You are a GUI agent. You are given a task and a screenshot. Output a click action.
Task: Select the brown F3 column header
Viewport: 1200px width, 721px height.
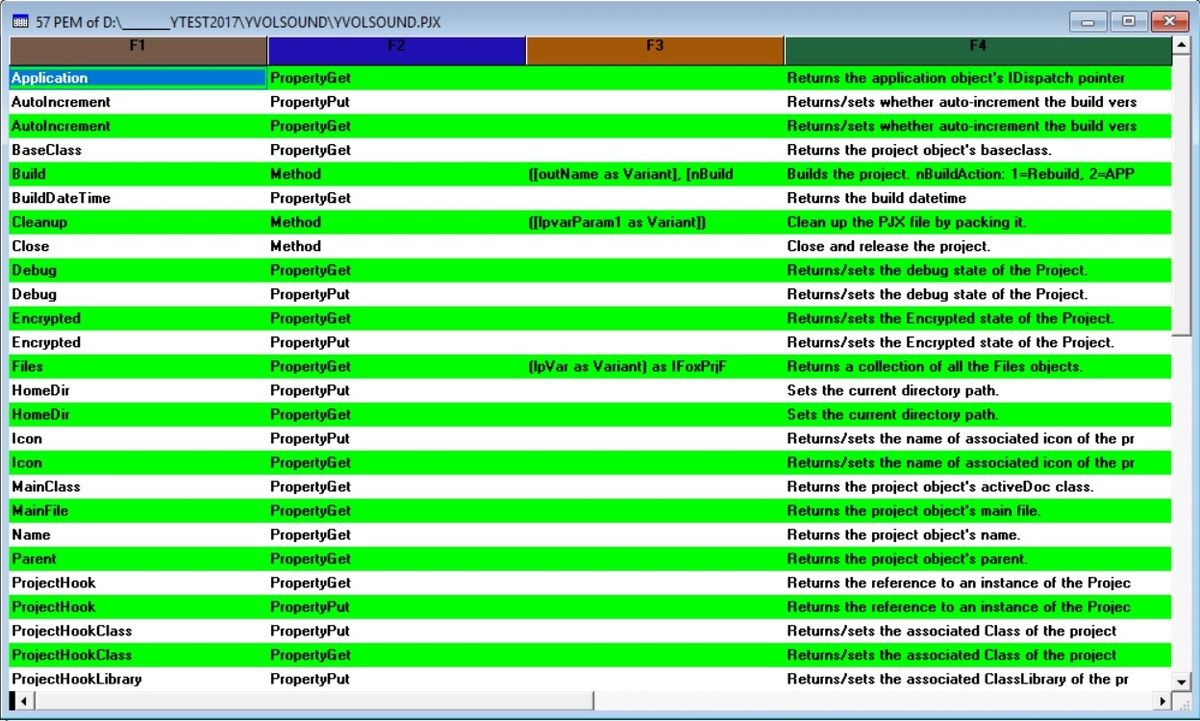[655, 46]
